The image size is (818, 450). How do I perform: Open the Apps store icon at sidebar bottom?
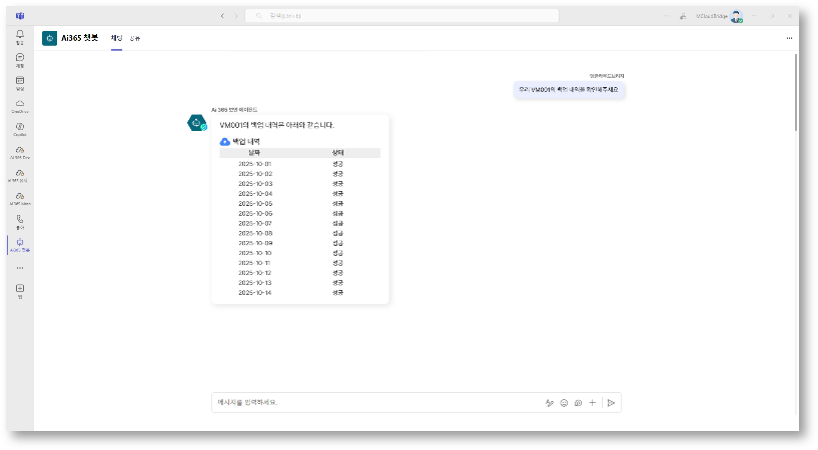click(19, 290)
